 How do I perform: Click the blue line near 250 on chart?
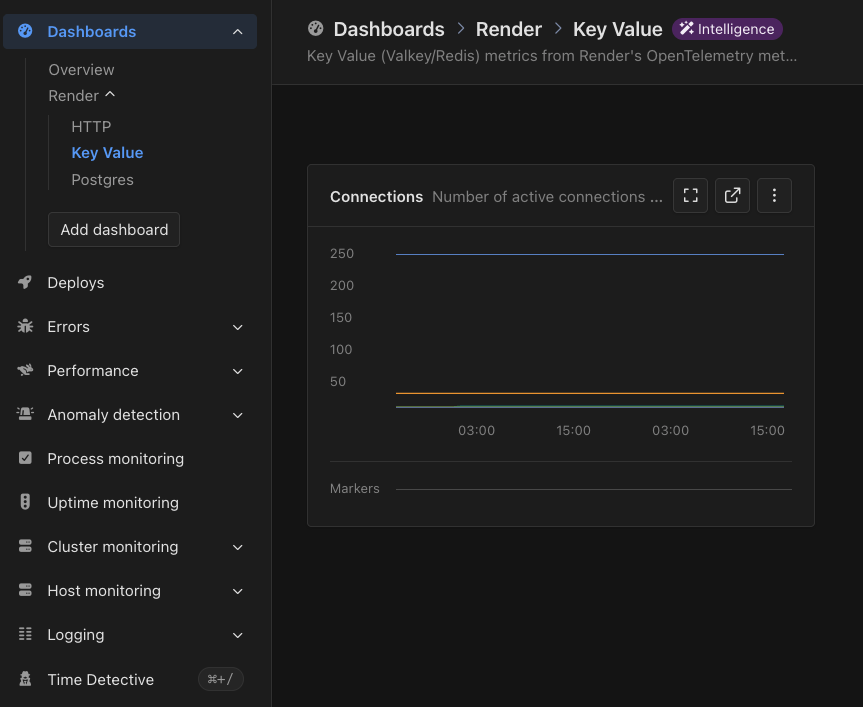tap(589, 254)
